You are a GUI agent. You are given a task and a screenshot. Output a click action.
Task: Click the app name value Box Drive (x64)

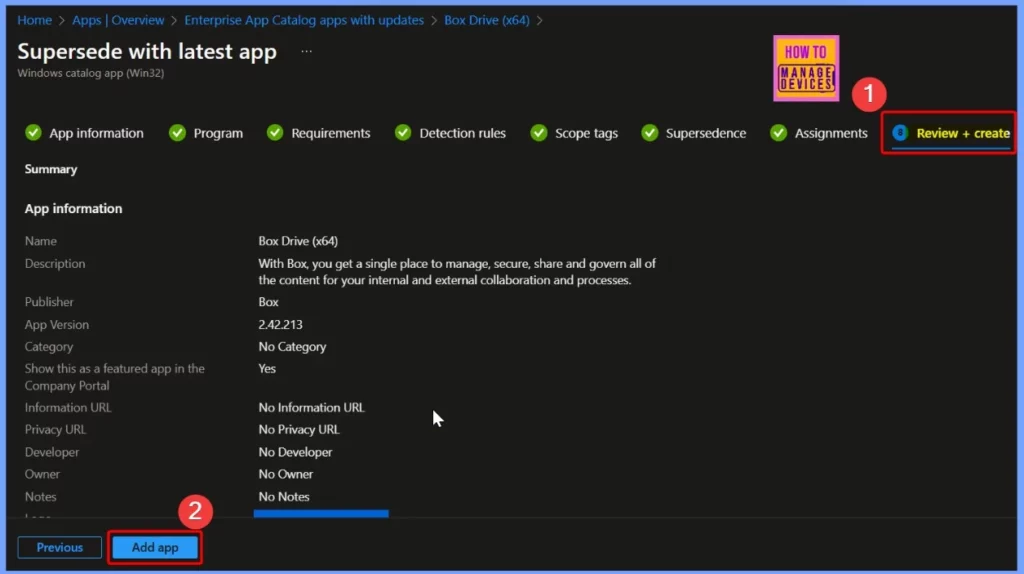(298, 241)
